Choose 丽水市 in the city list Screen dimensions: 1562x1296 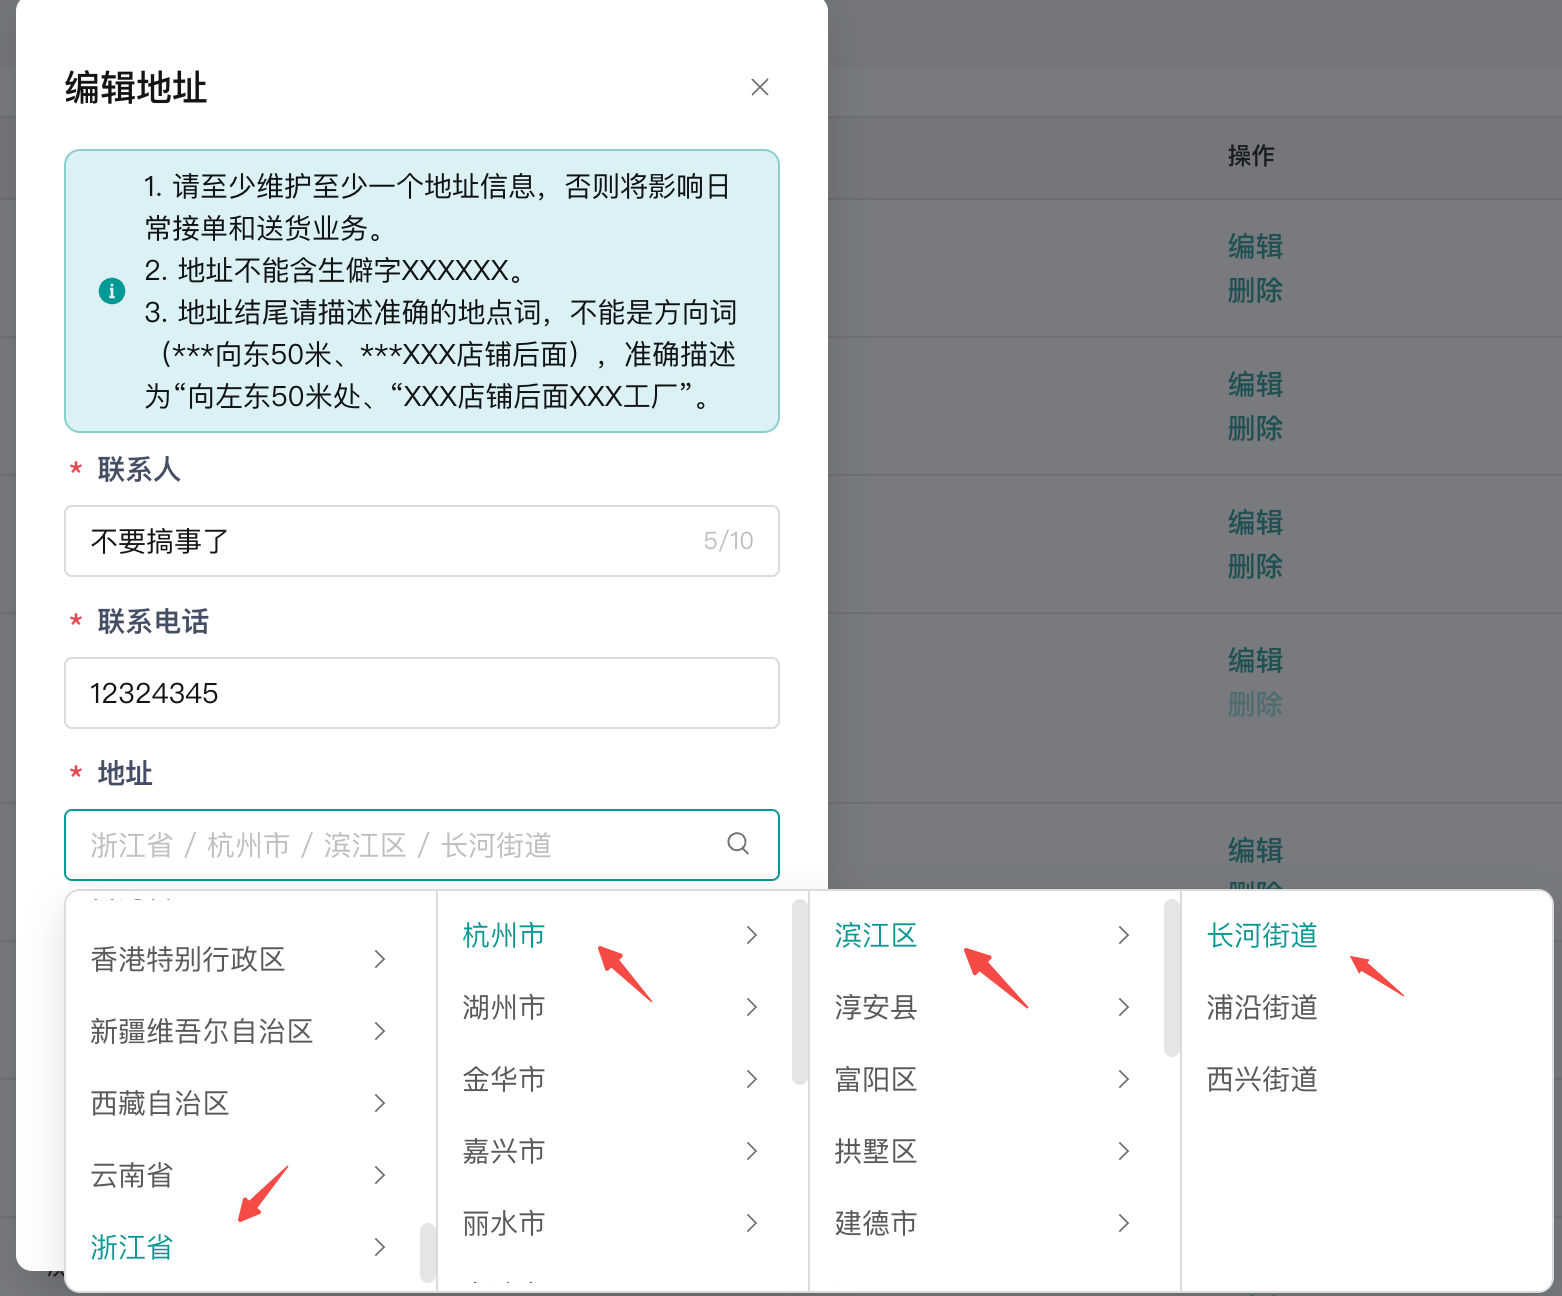[504, 1223]
